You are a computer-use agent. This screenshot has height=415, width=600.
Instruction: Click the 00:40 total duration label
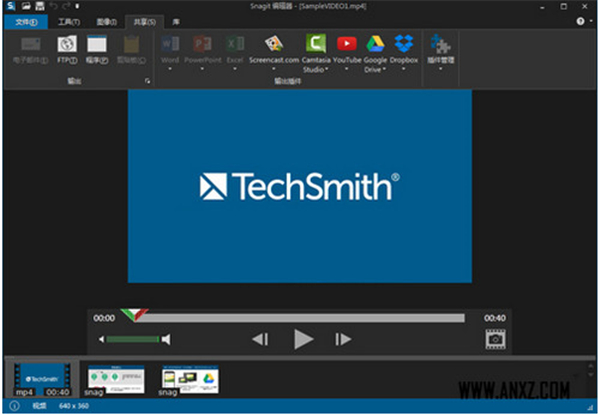tap(494, 318)
